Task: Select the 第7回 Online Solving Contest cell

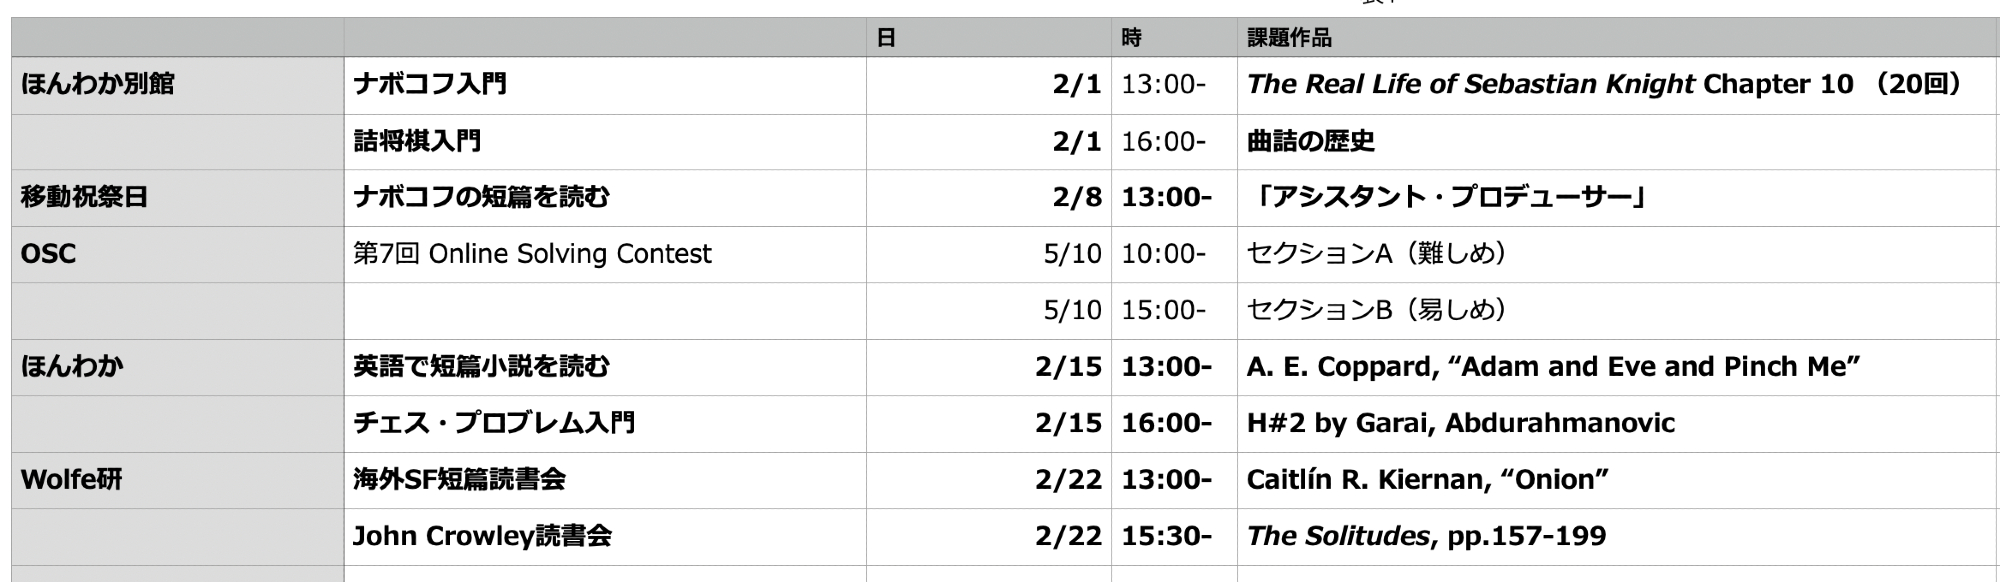Action: click(604, 254)
